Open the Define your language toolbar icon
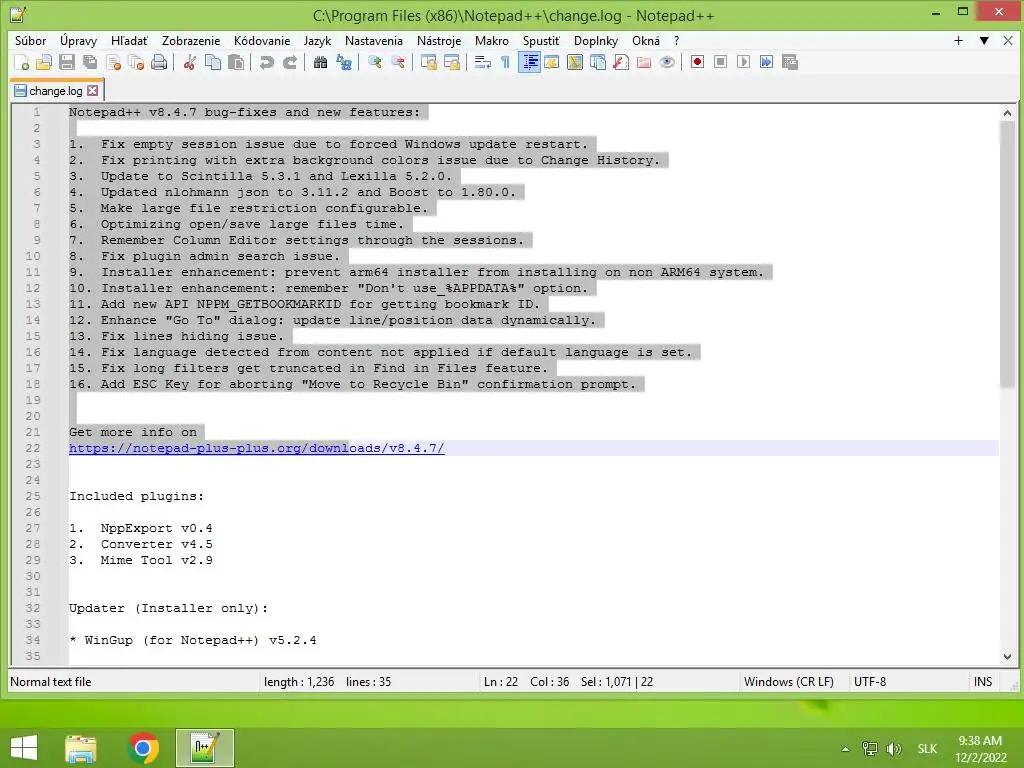The image size is (1024, 768). coord(552,62)
